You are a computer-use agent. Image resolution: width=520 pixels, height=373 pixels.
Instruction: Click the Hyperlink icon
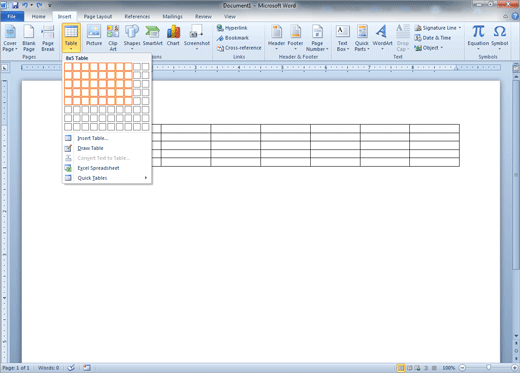[220, 28]
